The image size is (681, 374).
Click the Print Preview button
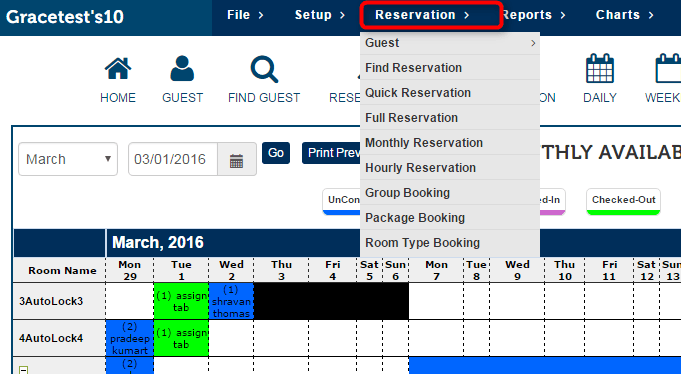tap(332, 153)
